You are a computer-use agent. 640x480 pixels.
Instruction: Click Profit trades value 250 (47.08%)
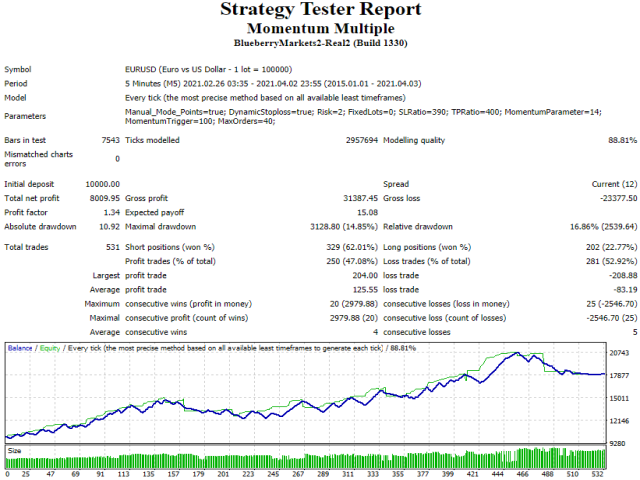pyautogui.click(x=352, y=262)
